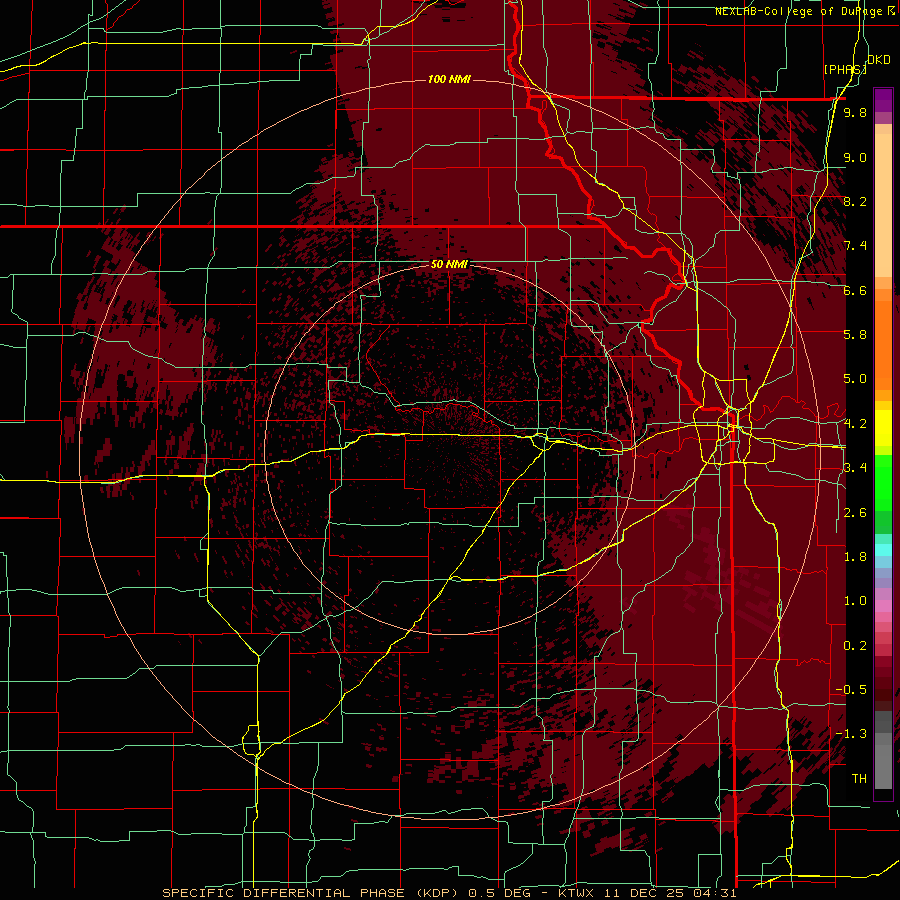Click the purple segment atop the color bar
900x900 pixels.
click(x=883, y=100)
